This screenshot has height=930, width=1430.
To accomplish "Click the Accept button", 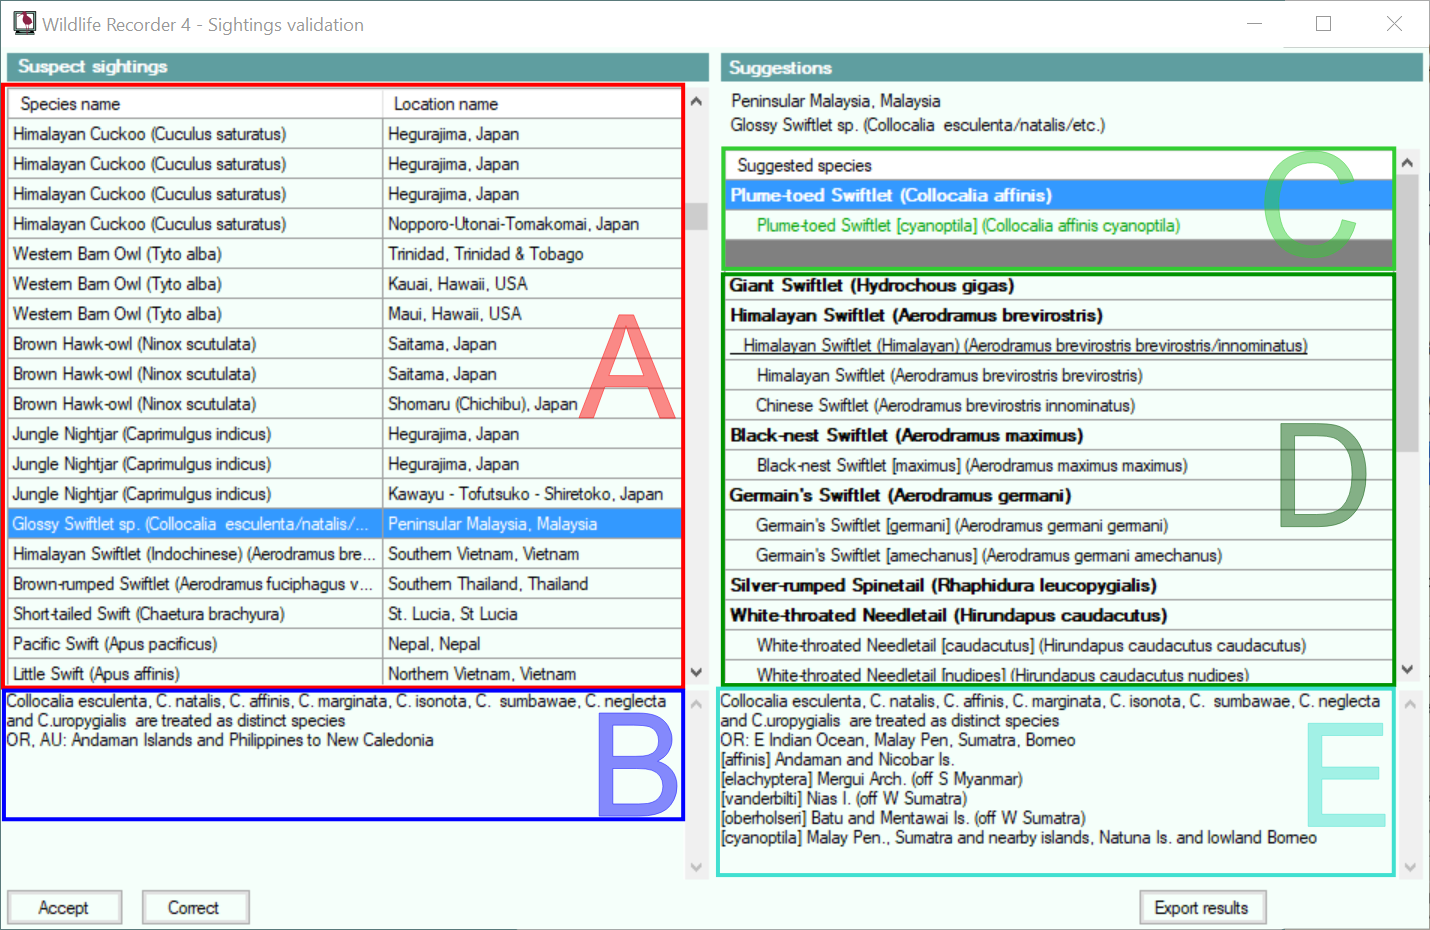I will (64, 908).
